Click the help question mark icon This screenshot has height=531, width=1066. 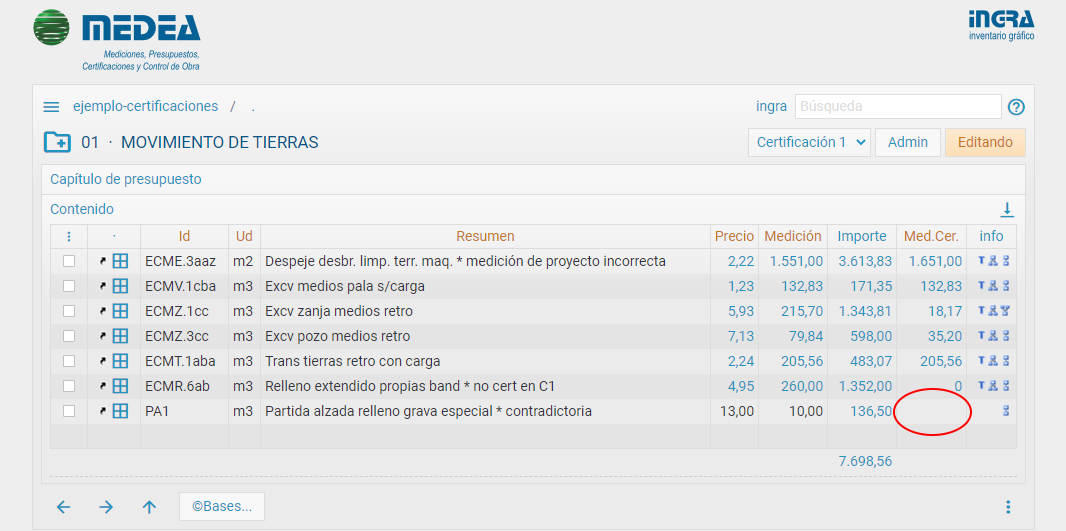pyautogui.click(x=1016, y=107)
